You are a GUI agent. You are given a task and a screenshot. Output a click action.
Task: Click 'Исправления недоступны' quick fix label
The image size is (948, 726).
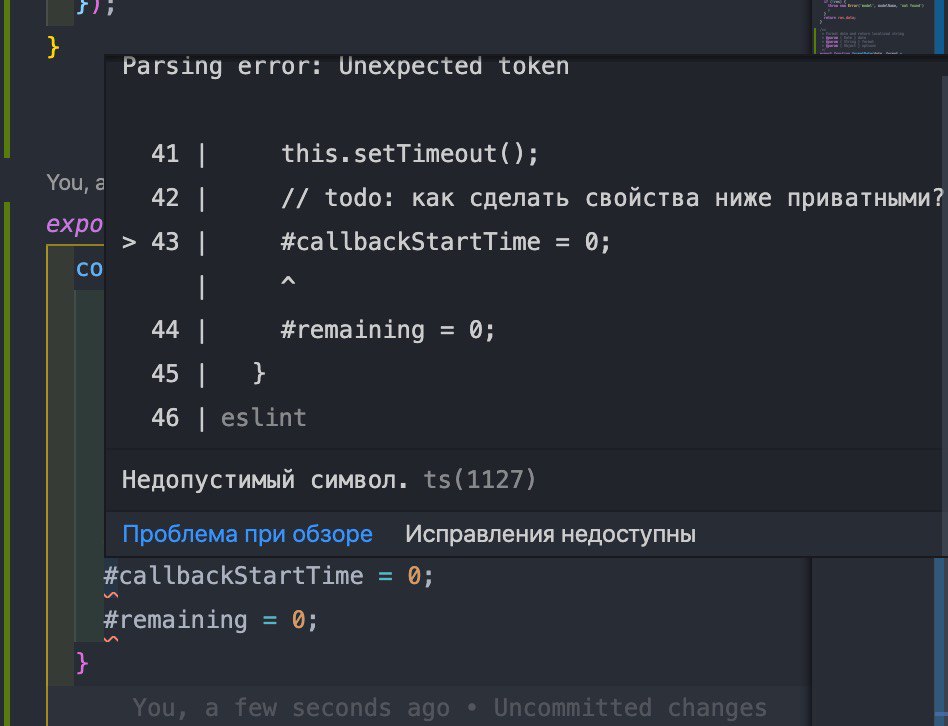tap(549, 534)
